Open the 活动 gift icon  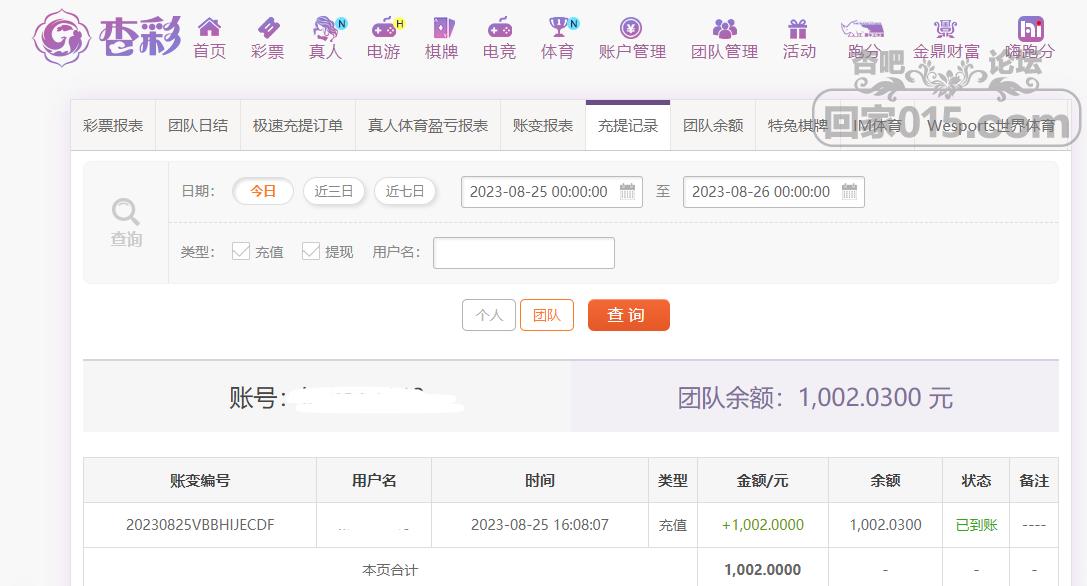coord(798,28)
